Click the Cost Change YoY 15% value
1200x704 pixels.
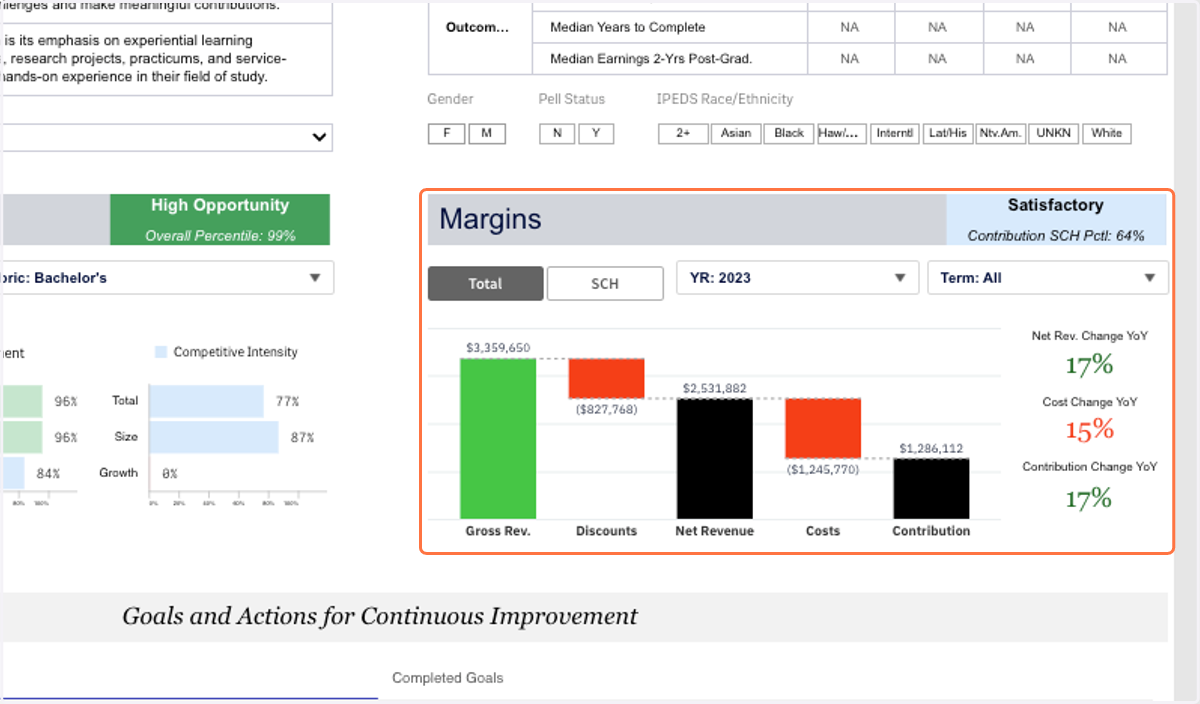1089,429
